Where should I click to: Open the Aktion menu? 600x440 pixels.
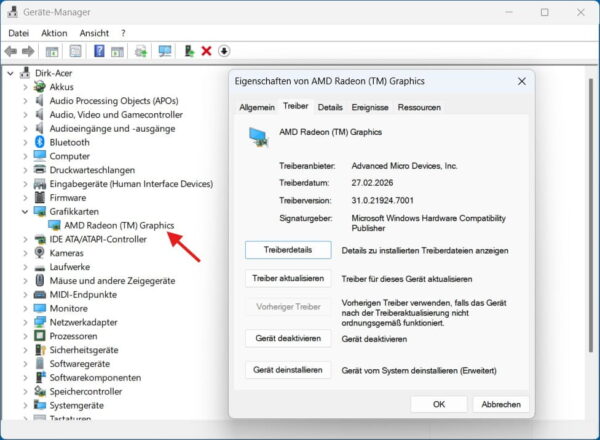[x=54, y=33]
